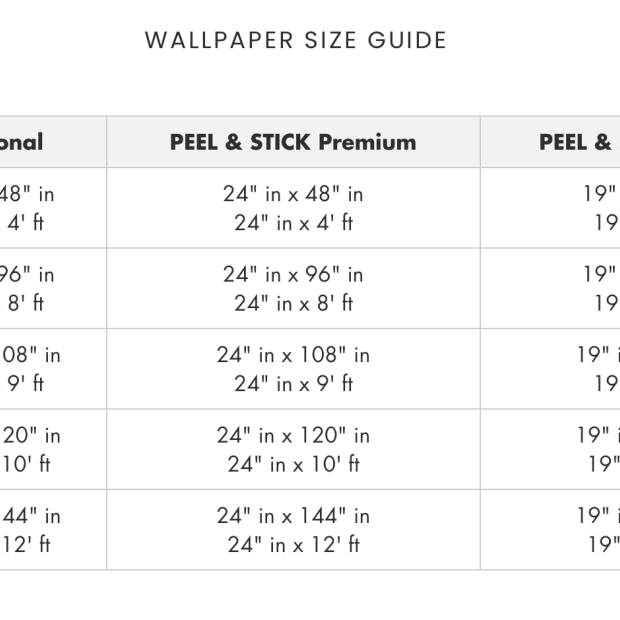The height and width of the screenshot is (620, 620).
Task: Select the 24" in x 12' ft line
Action: pyautogui.click(x=293, y=544)
